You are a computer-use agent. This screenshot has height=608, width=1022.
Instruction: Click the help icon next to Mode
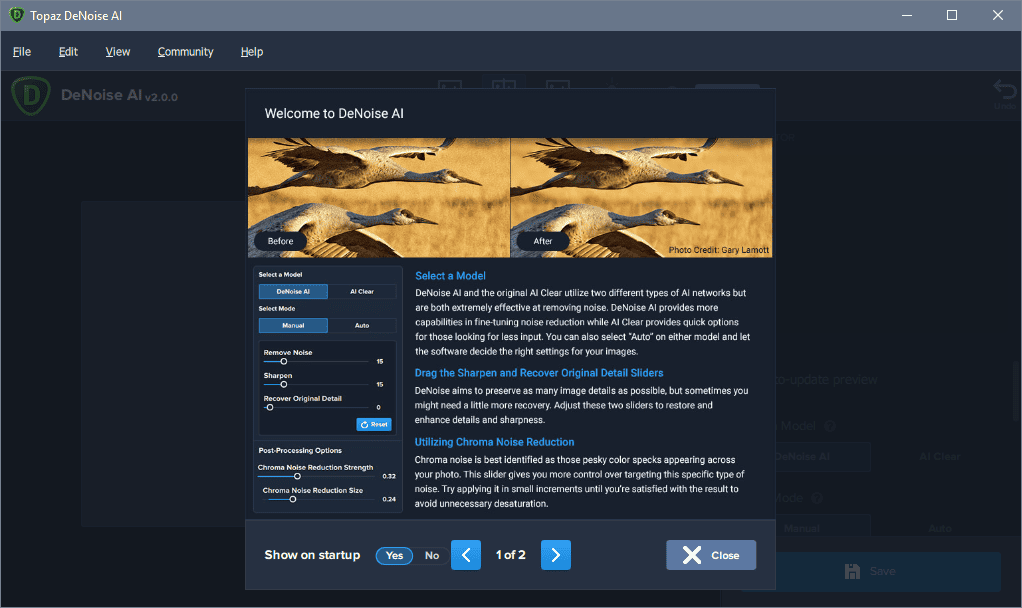[817, 498]
